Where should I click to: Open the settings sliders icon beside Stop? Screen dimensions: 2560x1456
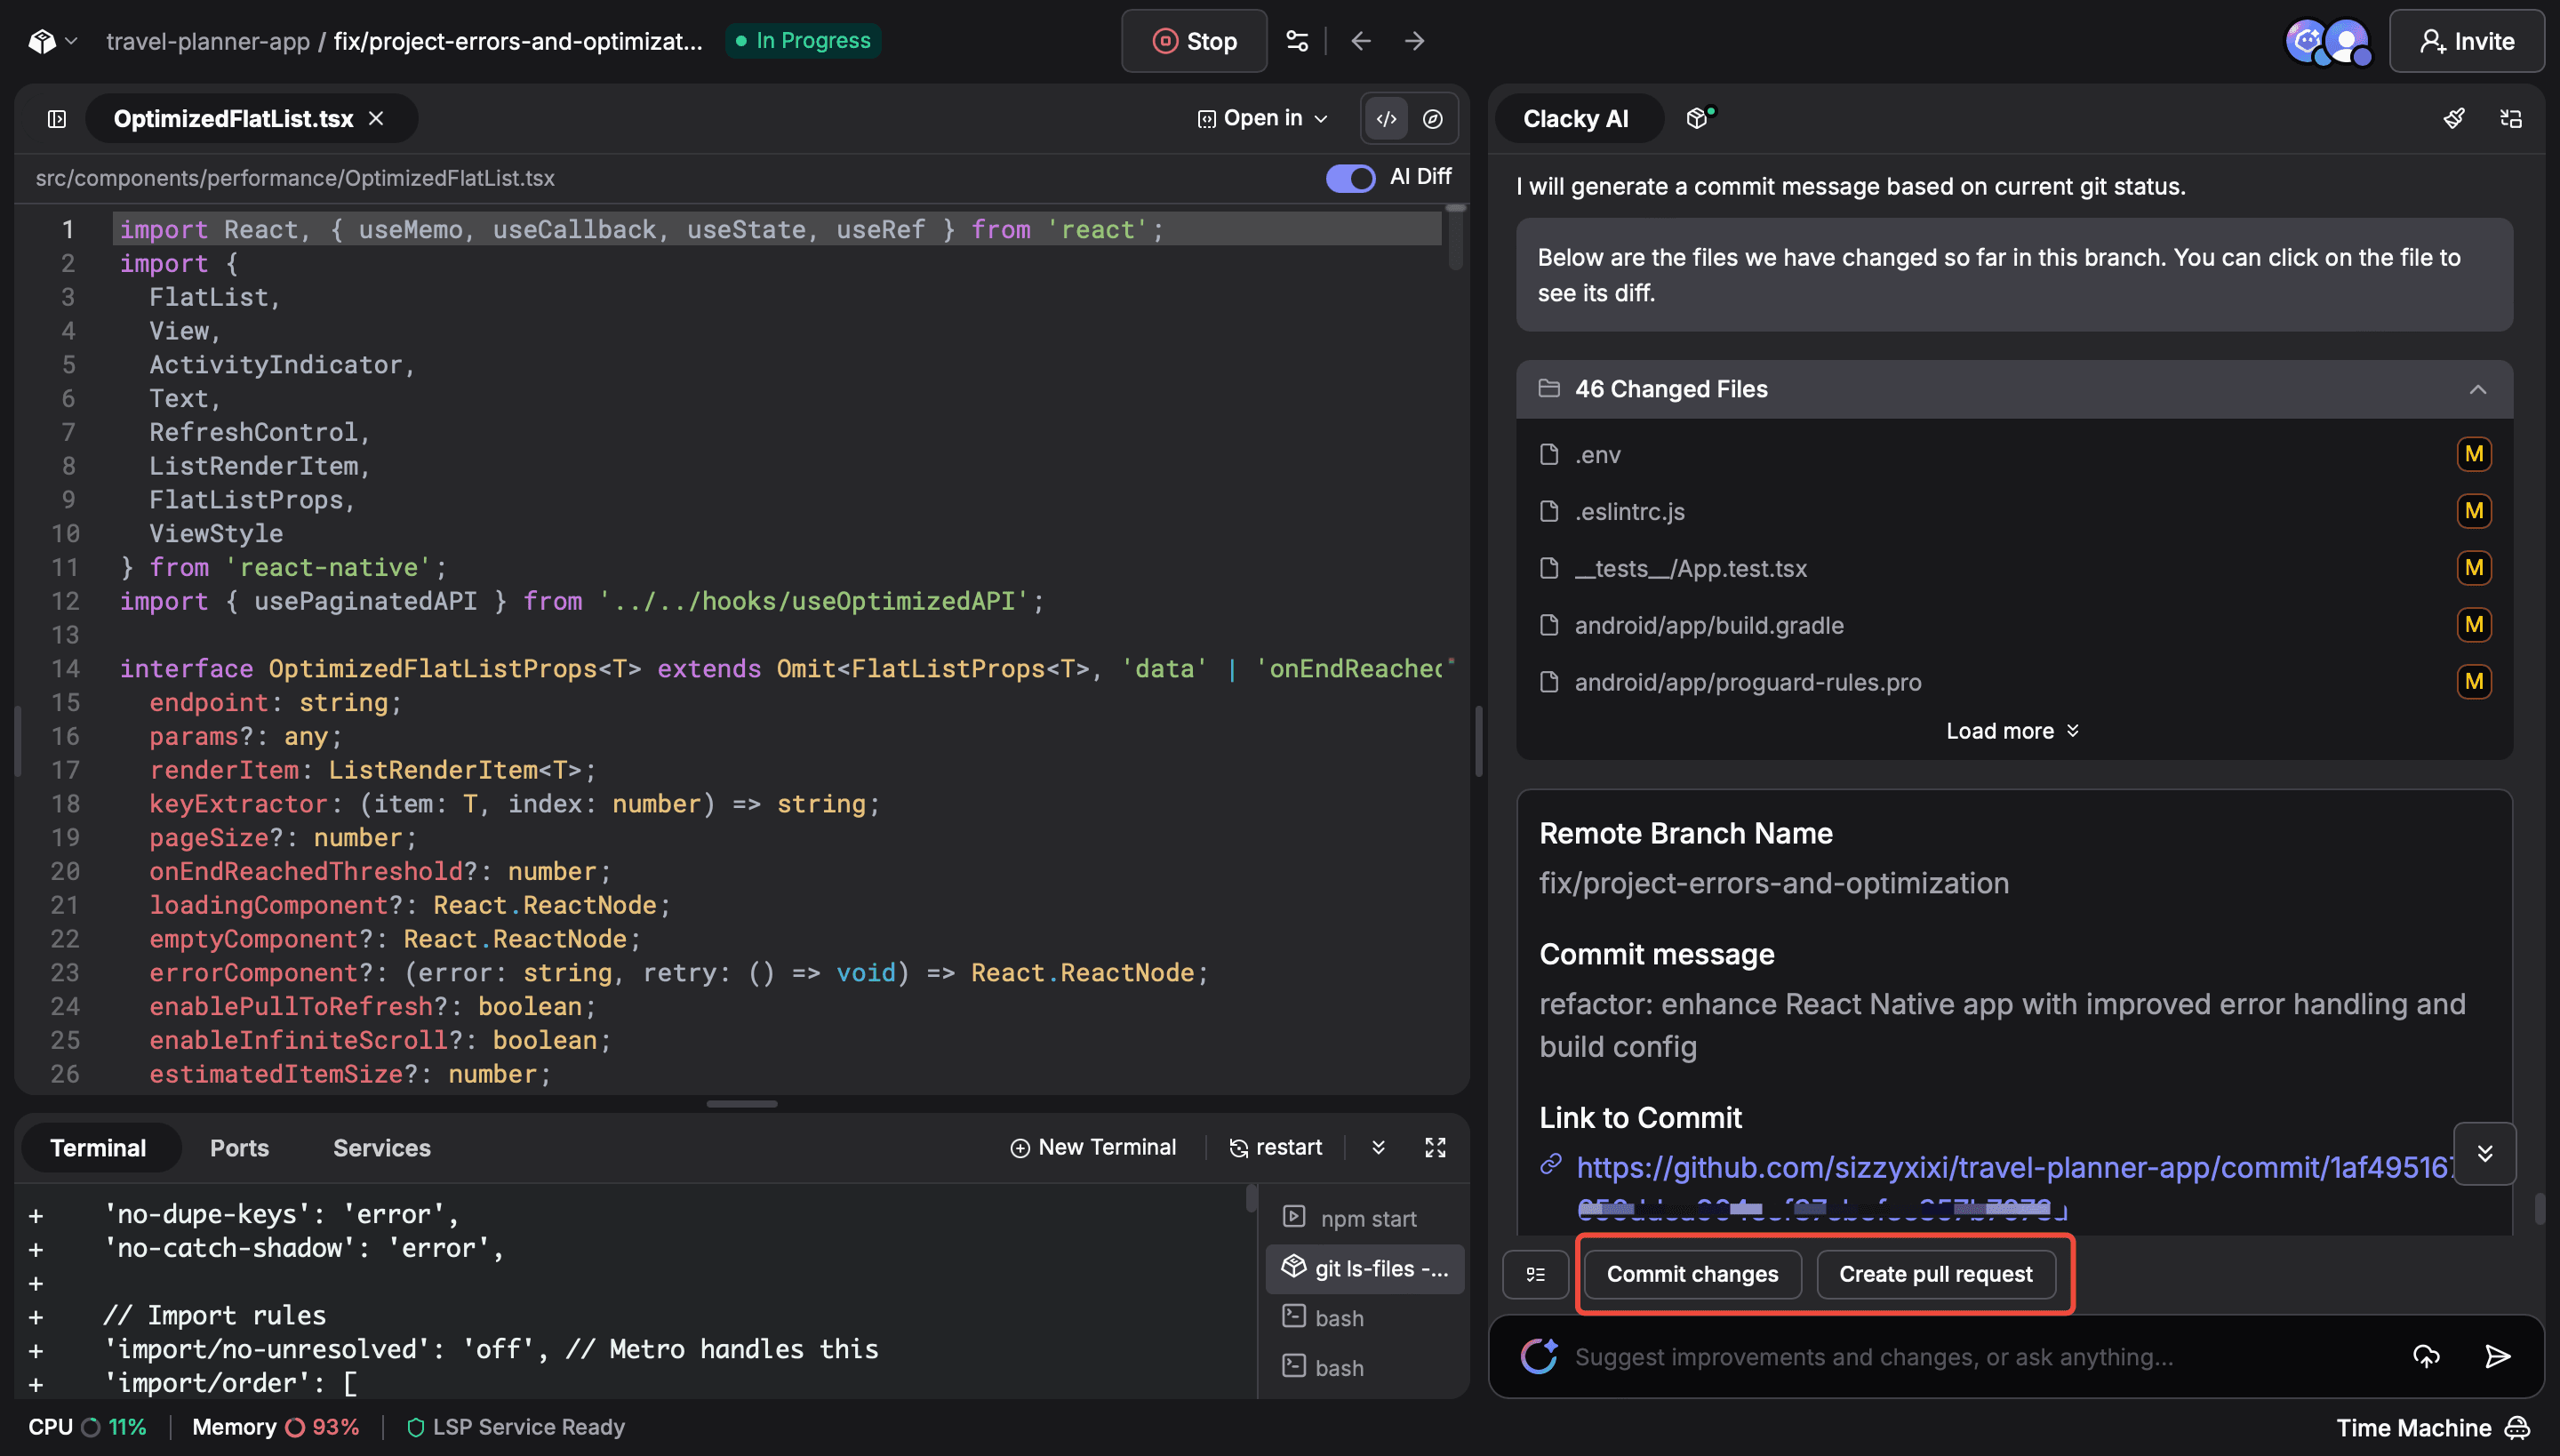tap(1297, 41)
